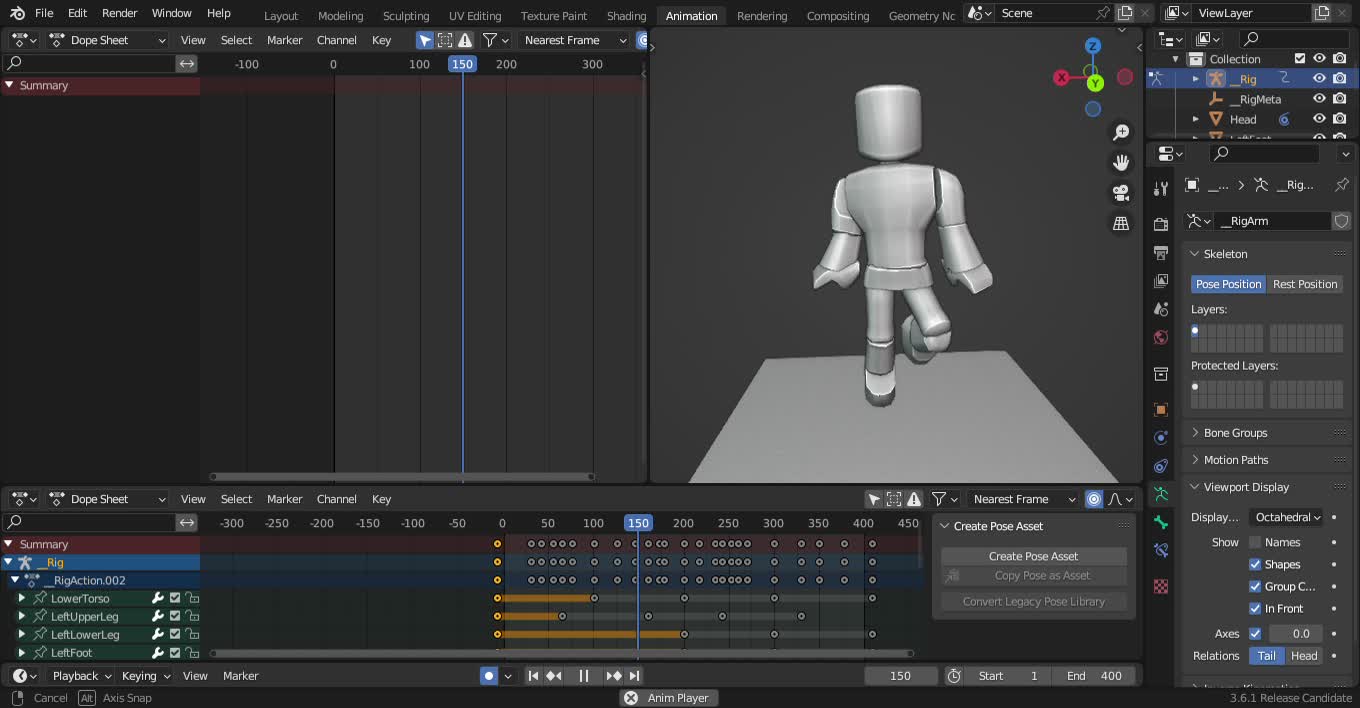Uncheck the Shapes checkbox
The width and height of the screenshot is (1360, 708).
(1255, 564)
